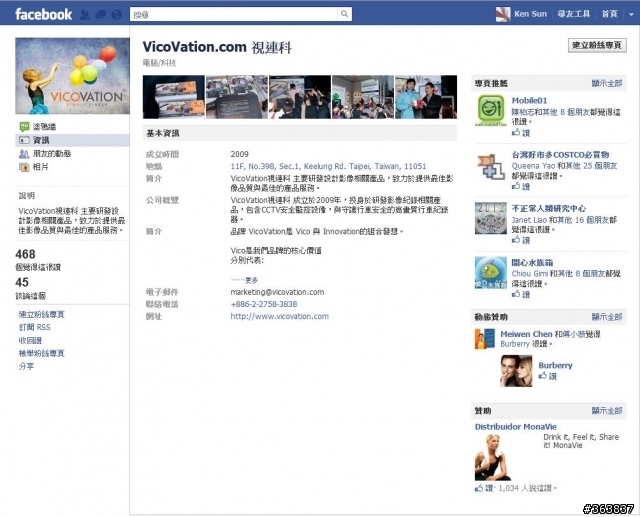Open third crowd photo thumbnail
The image size is (640, 517).
coord(300,97)
